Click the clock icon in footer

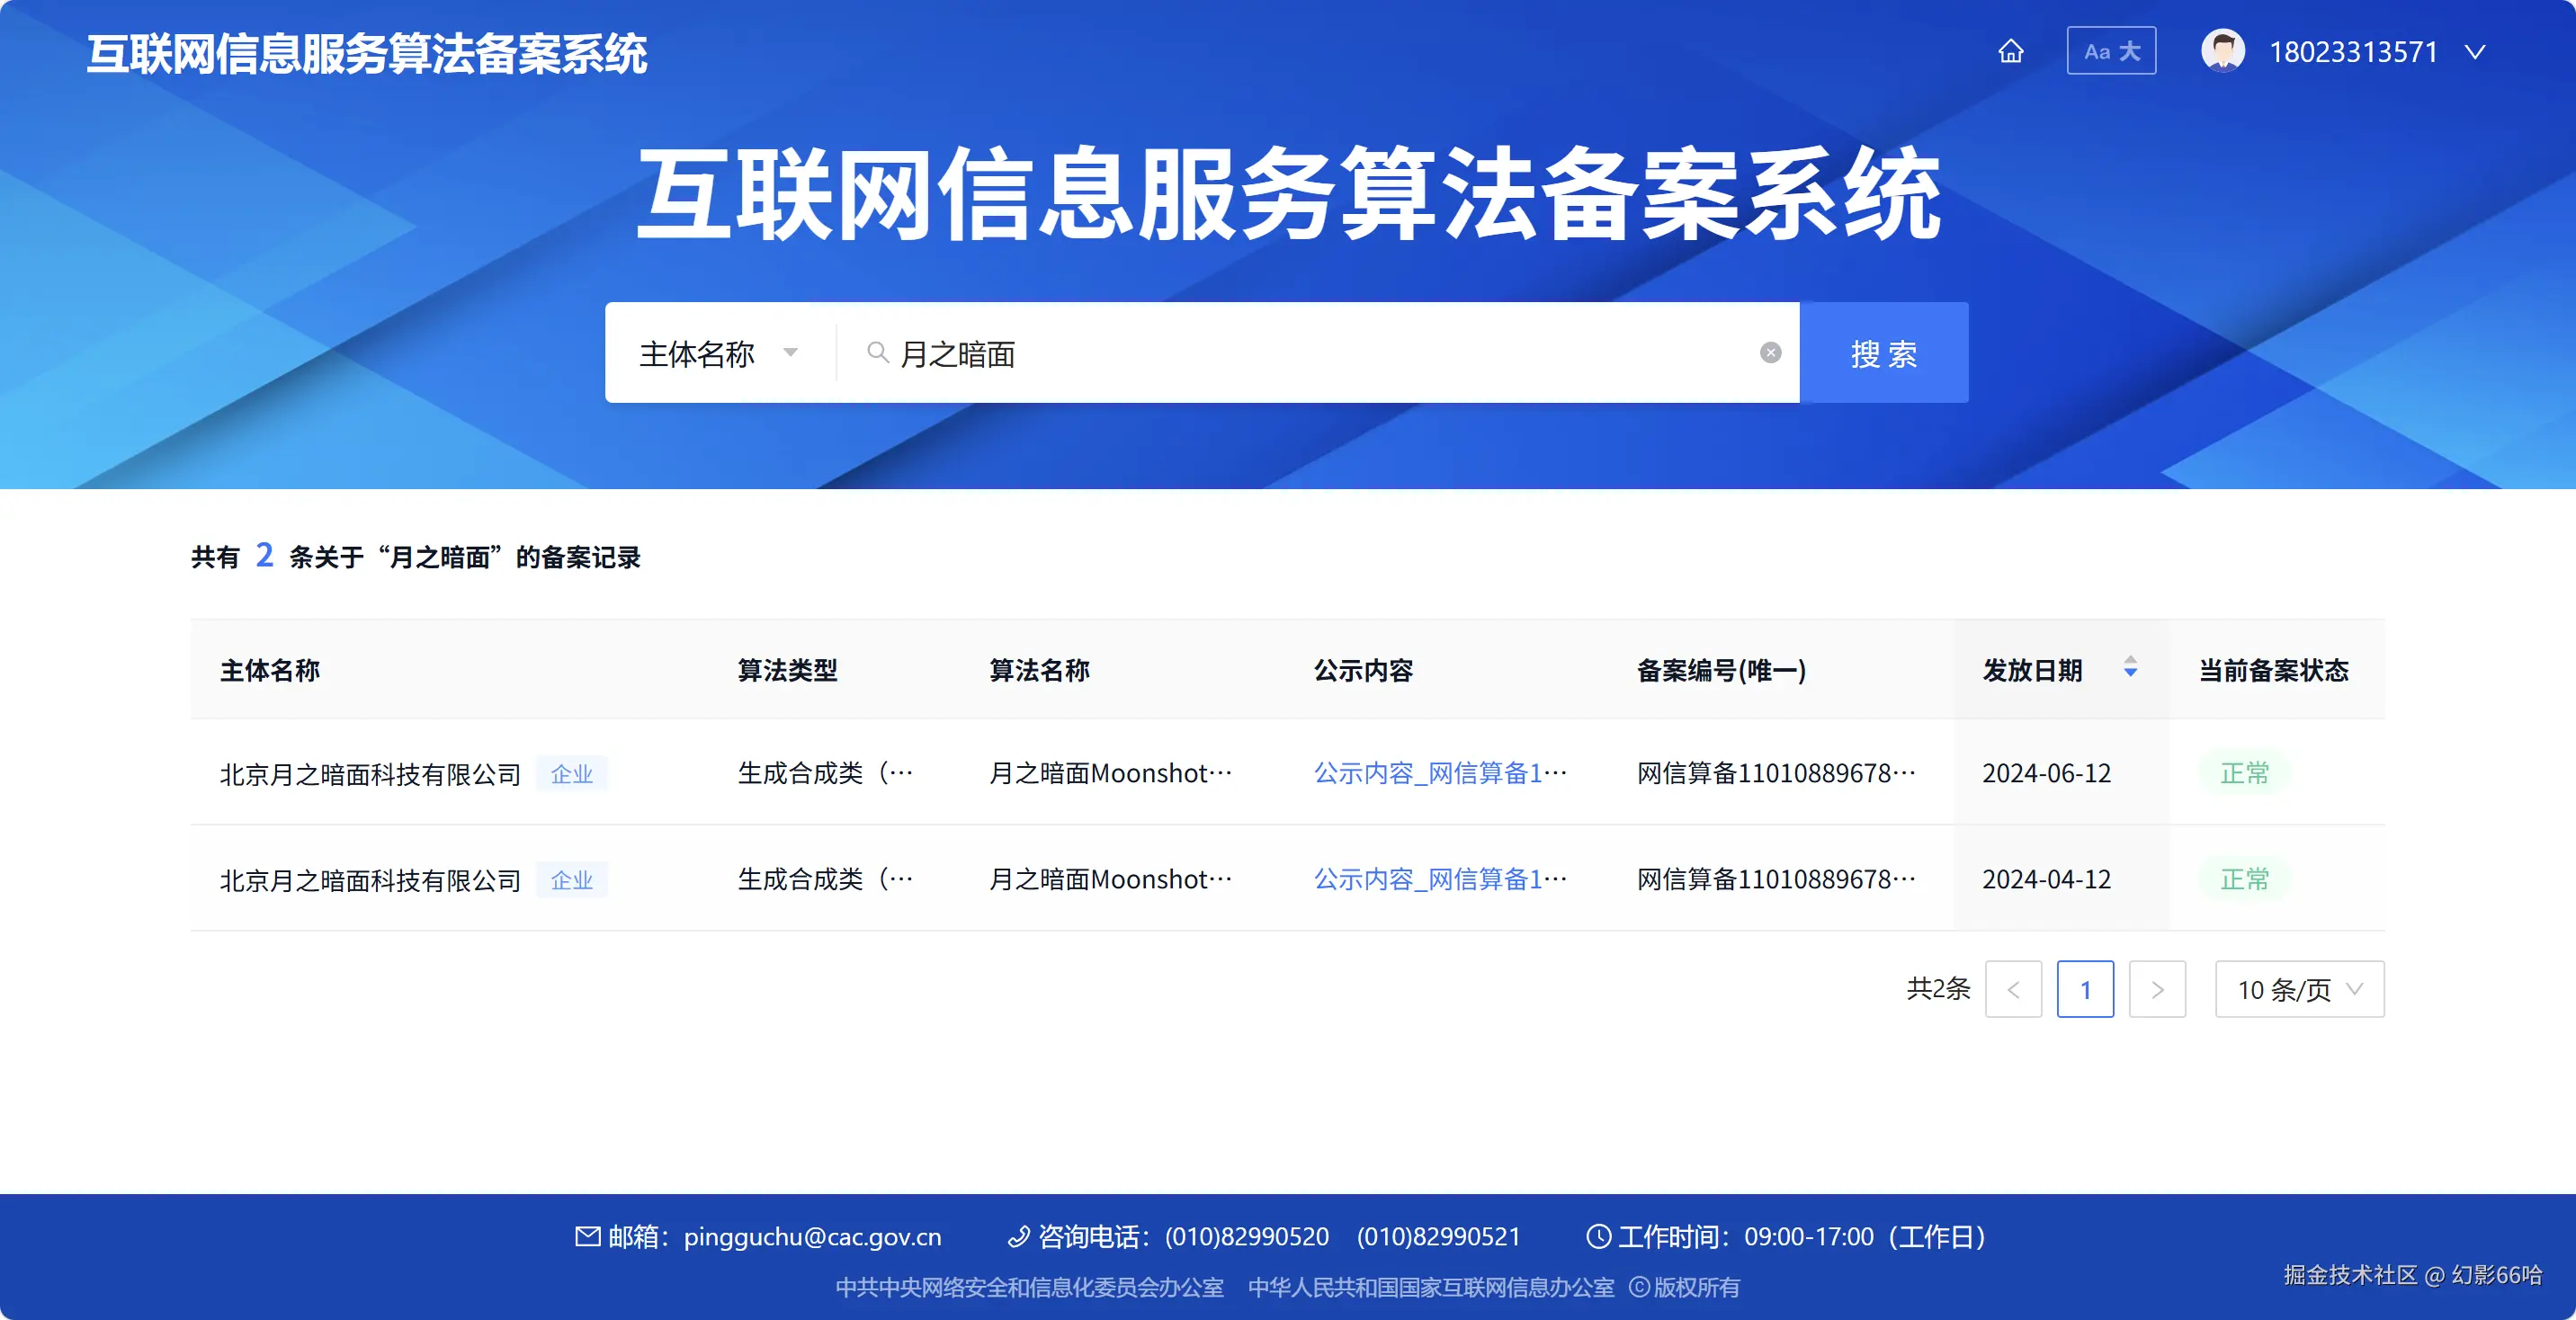(1599, 1237)
